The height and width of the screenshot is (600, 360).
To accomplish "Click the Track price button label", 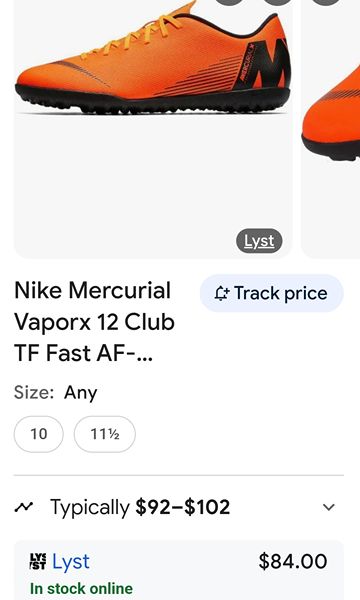I will coord(280,293).
